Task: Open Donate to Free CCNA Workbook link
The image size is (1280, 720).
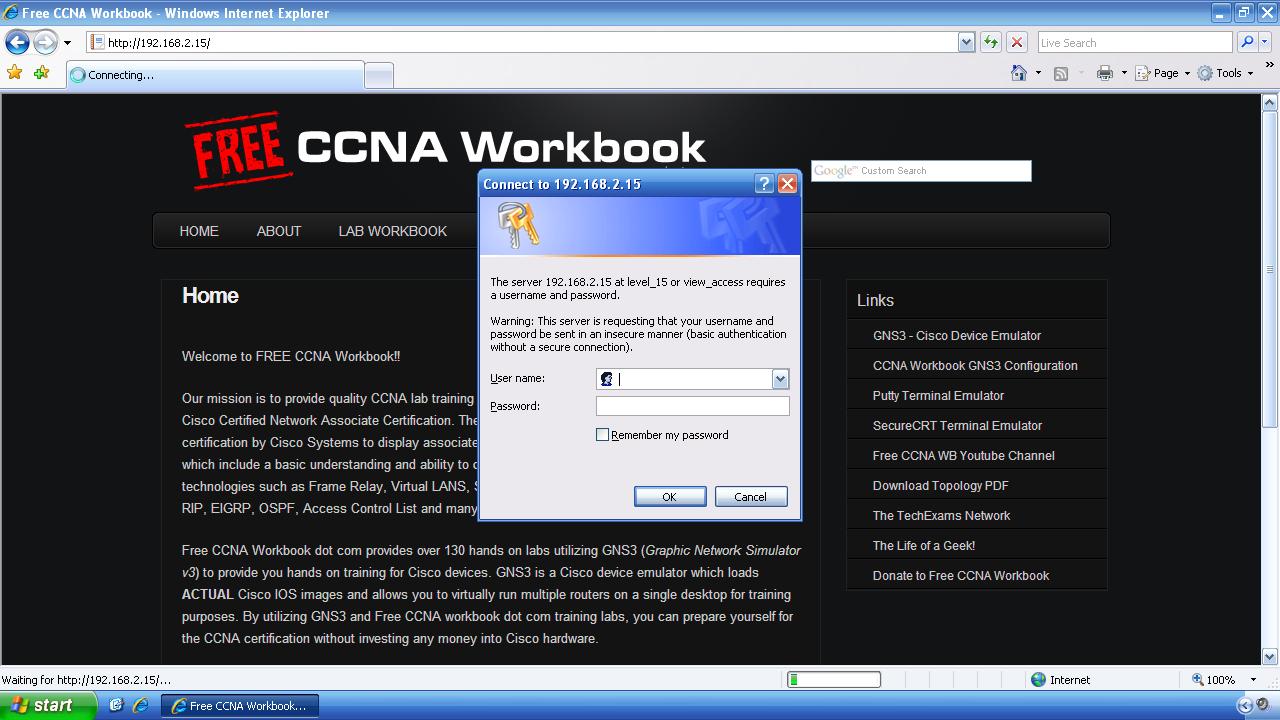Action: pos(961,576)
